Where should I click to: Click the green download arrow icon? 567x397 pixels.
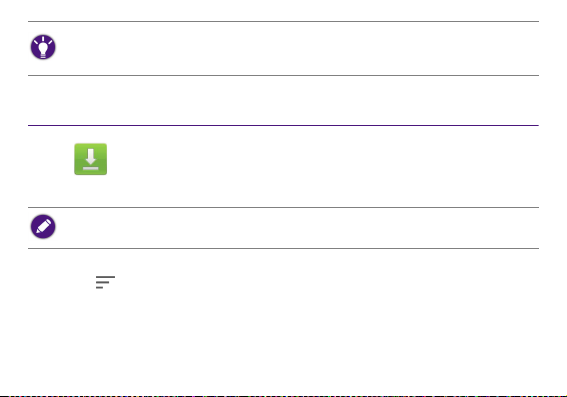(90, 159)
